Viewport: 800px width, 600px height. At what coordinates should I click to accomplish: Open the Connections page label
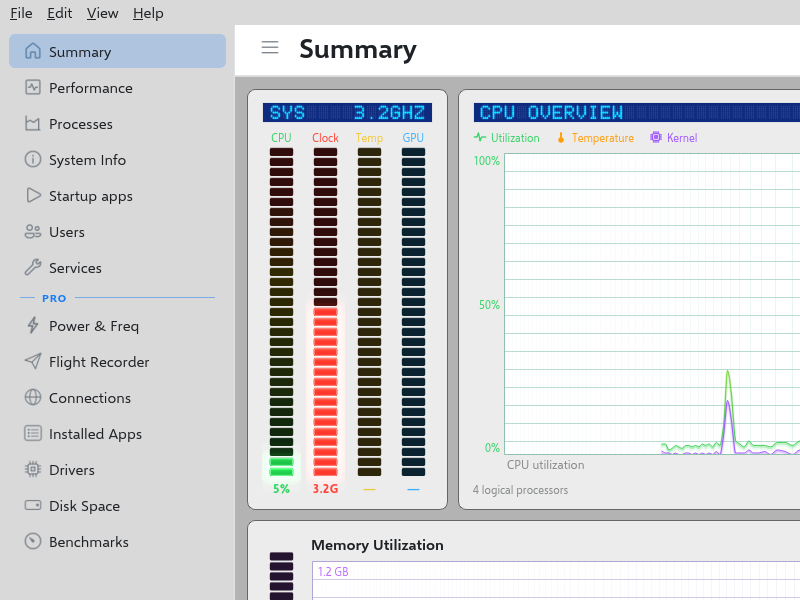90,398
